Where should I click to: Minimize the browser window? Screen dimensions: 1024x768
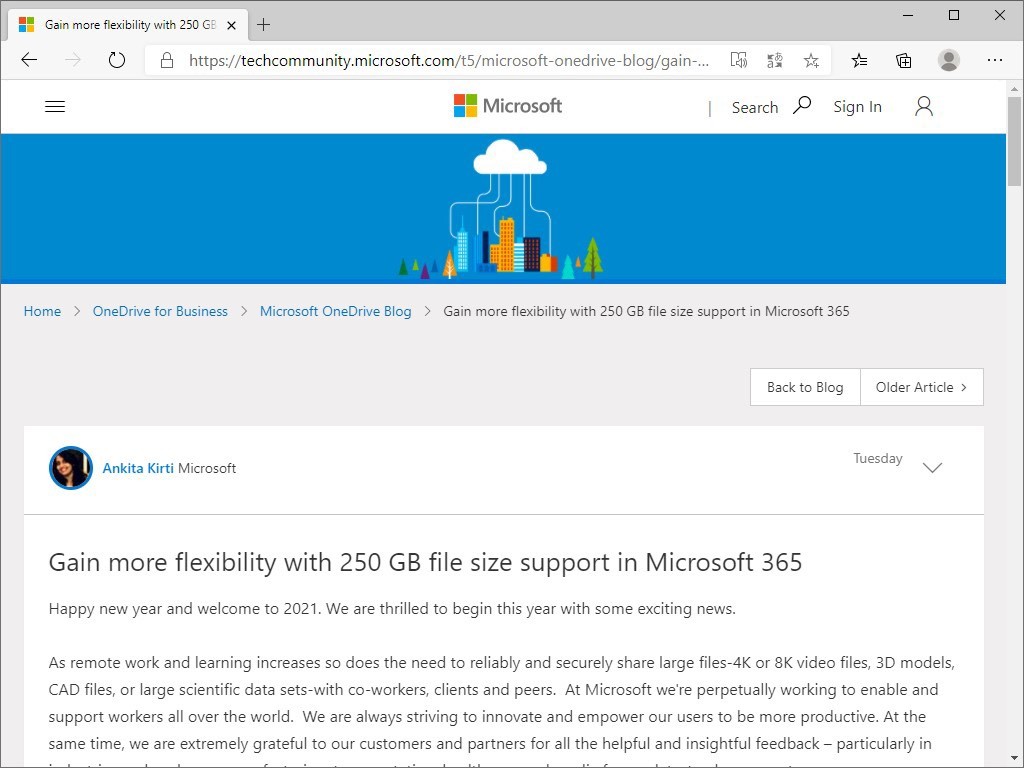pyautogui.click(x=908, y=15)
